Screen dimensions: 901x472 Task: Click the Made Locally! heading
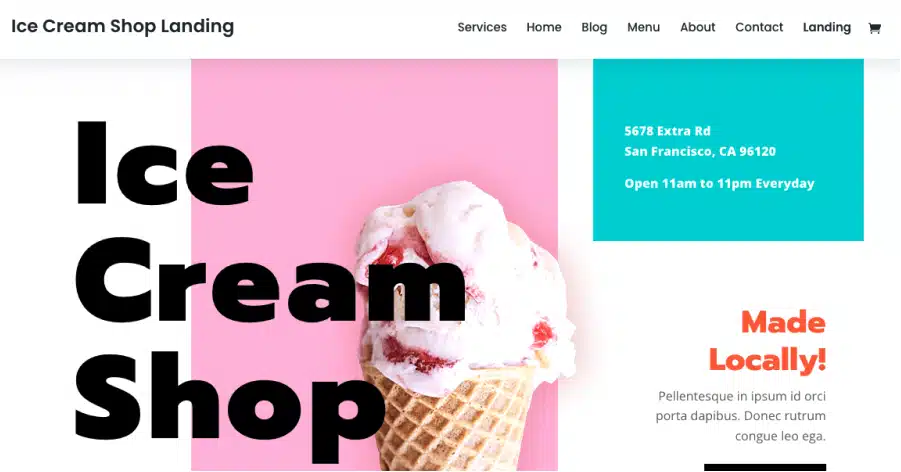tap(767, 341)
